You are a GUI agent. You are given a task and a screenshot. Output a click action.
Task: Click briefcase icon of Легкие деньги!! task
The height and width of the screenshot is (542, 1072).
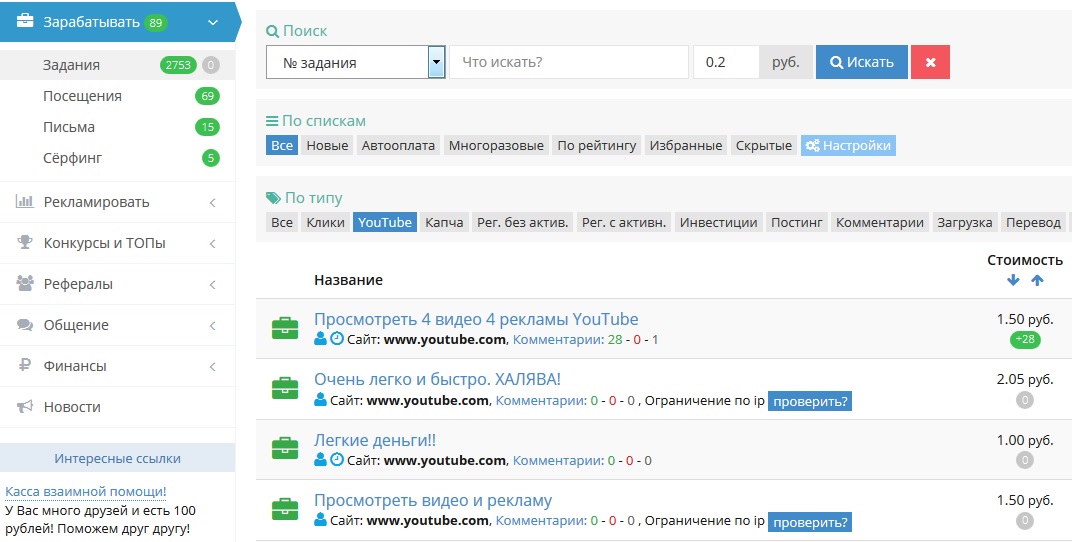pos(285,448)
